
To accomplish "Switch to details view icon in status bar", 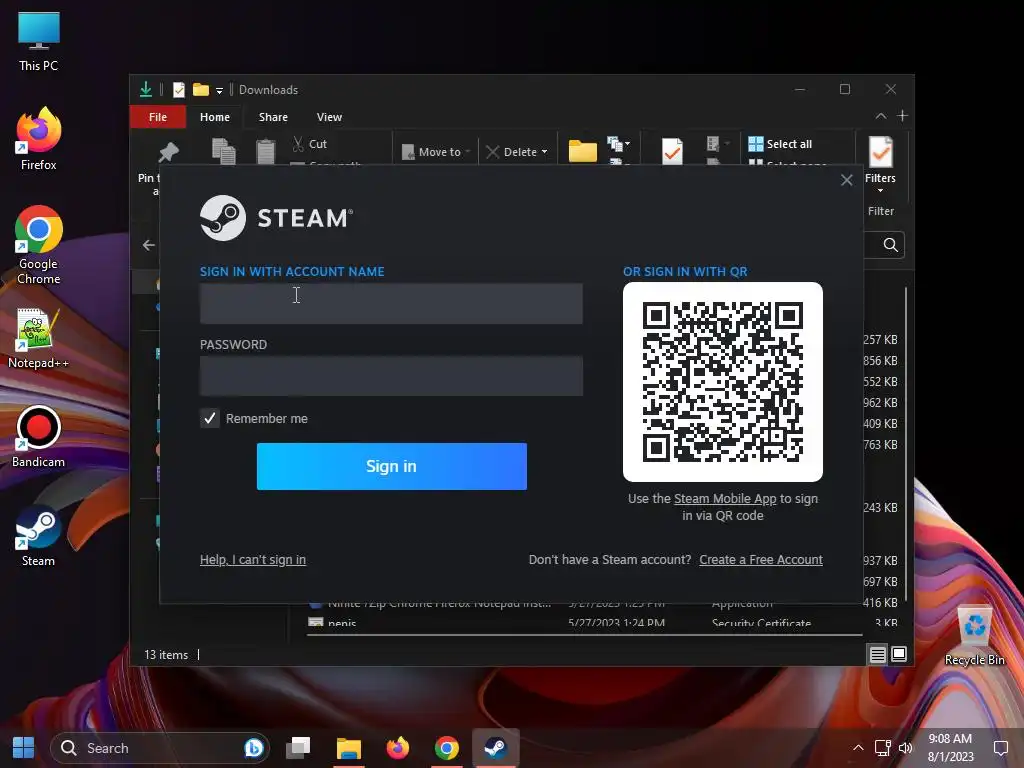I will [x=878, y=654].
